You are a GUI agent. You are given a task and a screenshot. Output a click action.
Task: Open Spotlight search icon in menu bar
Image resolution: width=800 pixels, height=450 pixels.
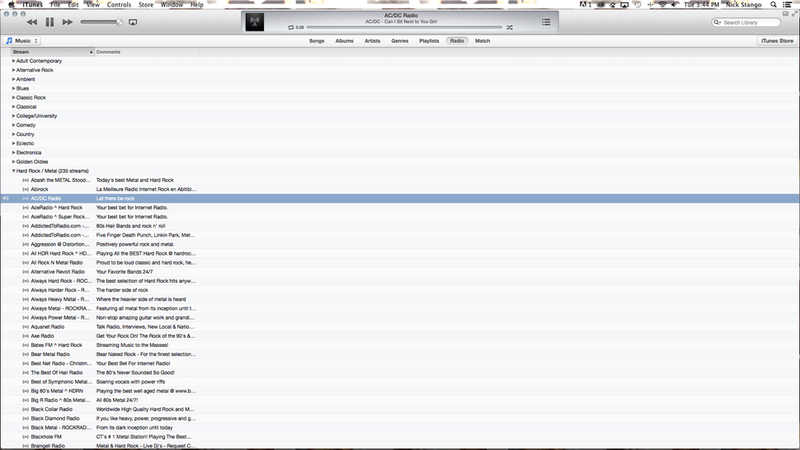[x=773, y=5]
